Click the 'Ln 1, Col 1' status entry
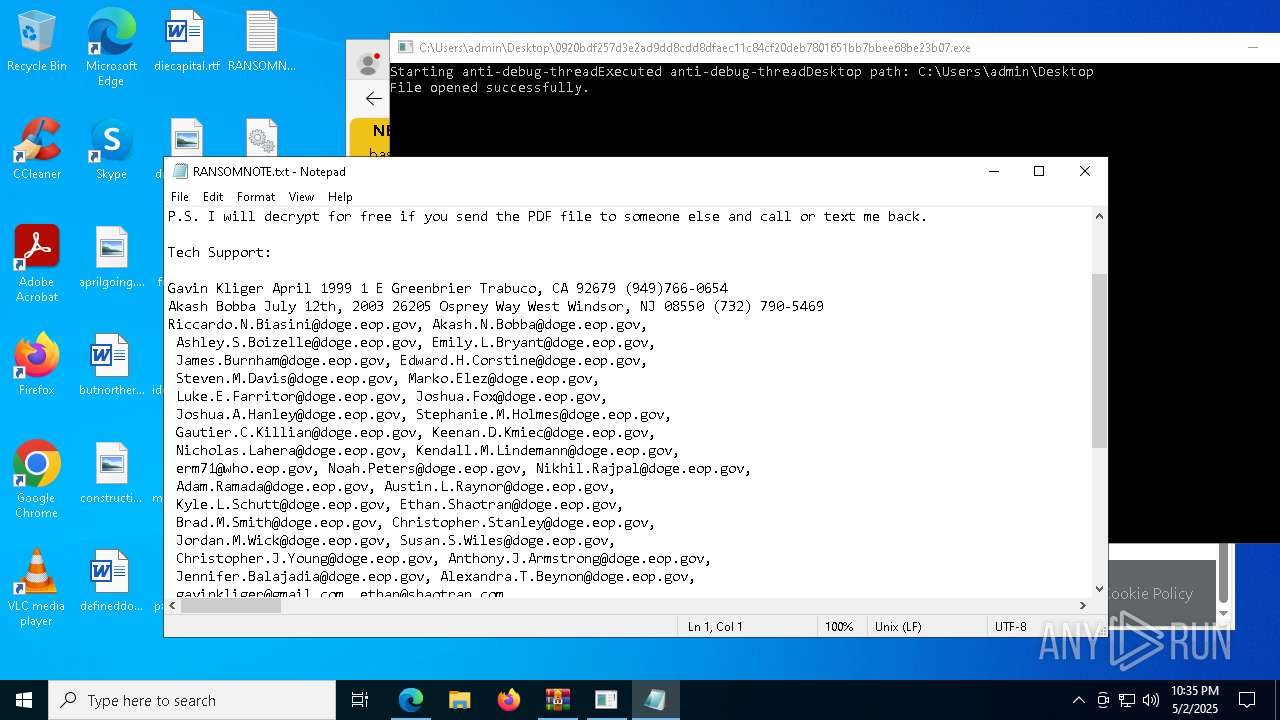 click(x=715, y=627)
